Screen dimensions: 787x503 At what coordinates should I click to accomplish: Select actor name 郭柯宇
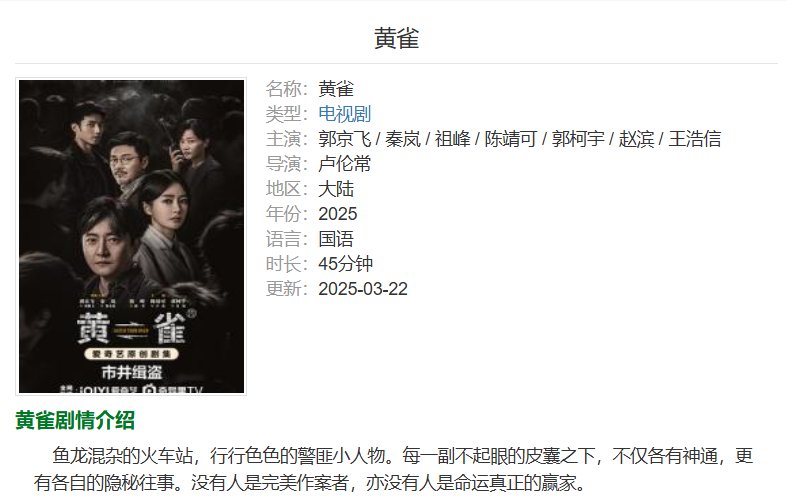578,139
